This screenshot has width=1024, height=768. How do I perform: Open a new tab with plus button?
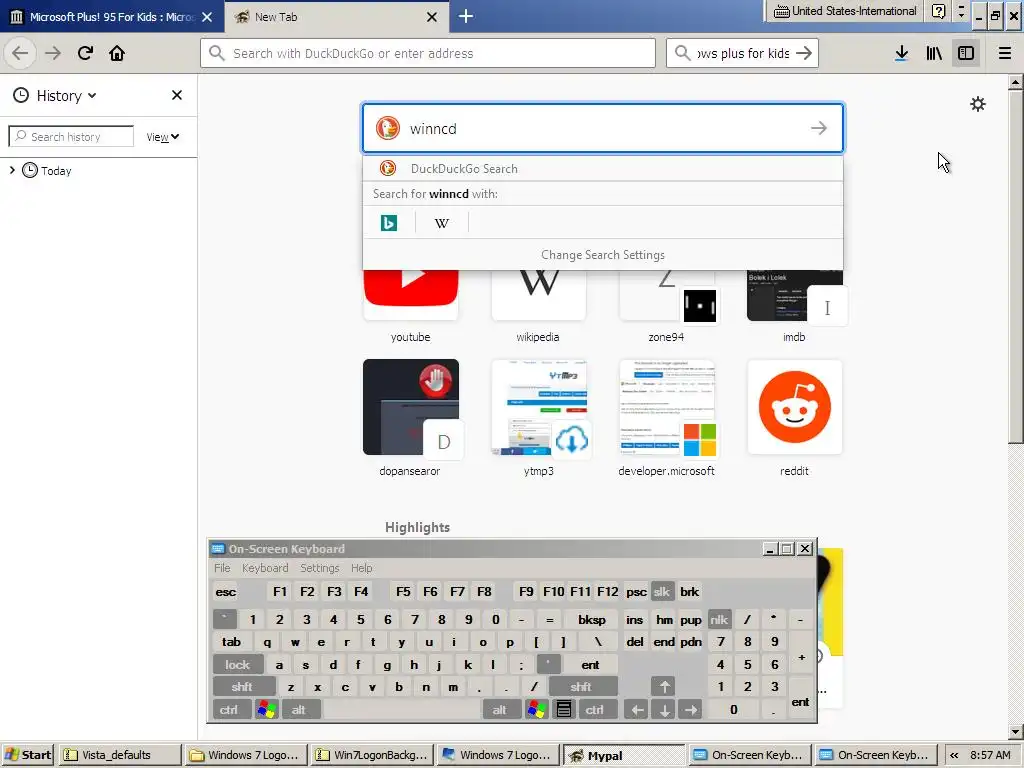pyautogui.click(x=466, y=16)
